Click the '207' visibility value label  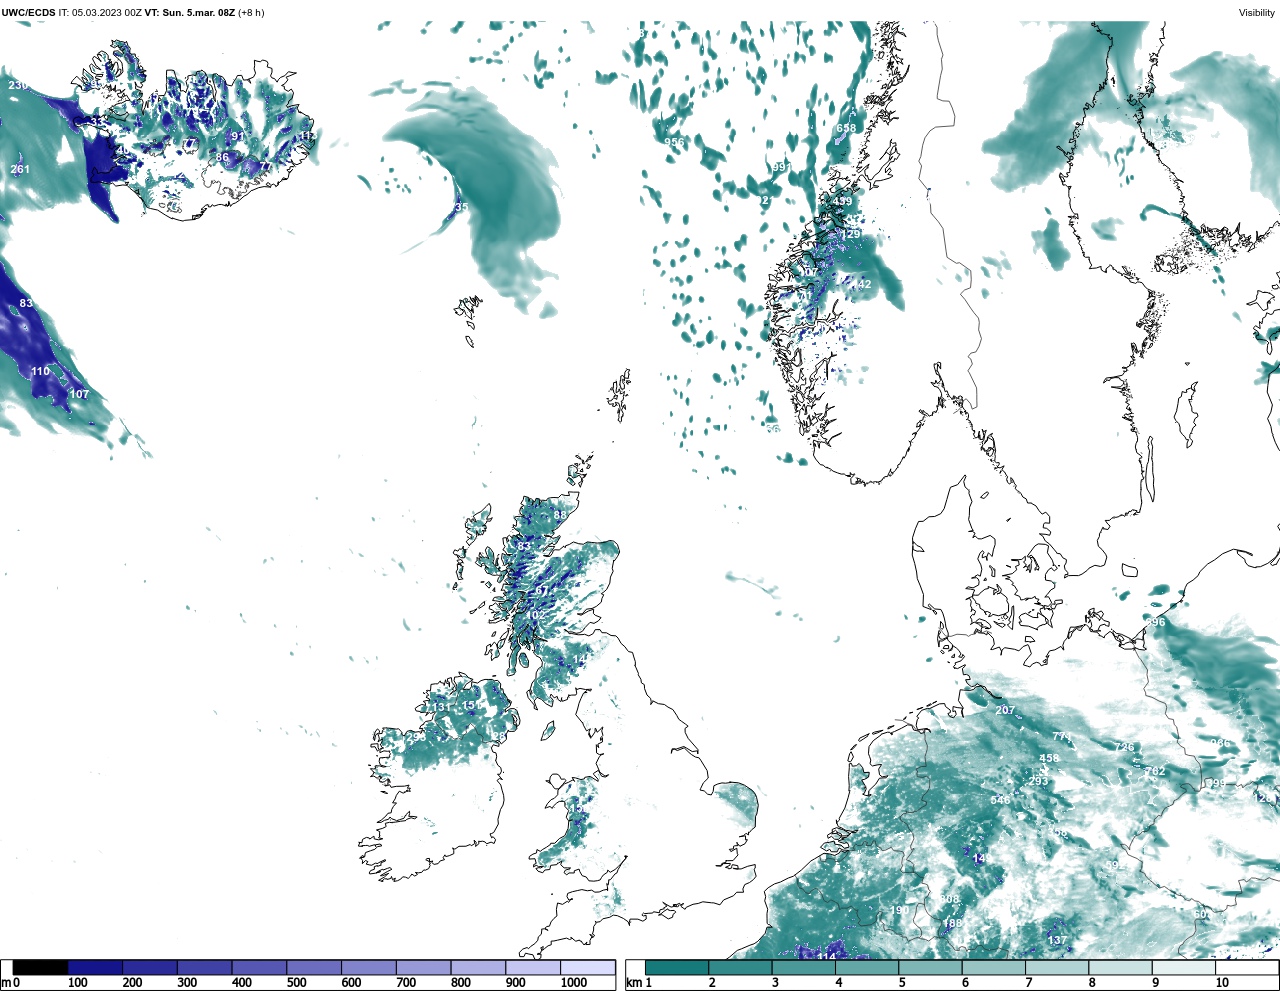point(1005,710)
